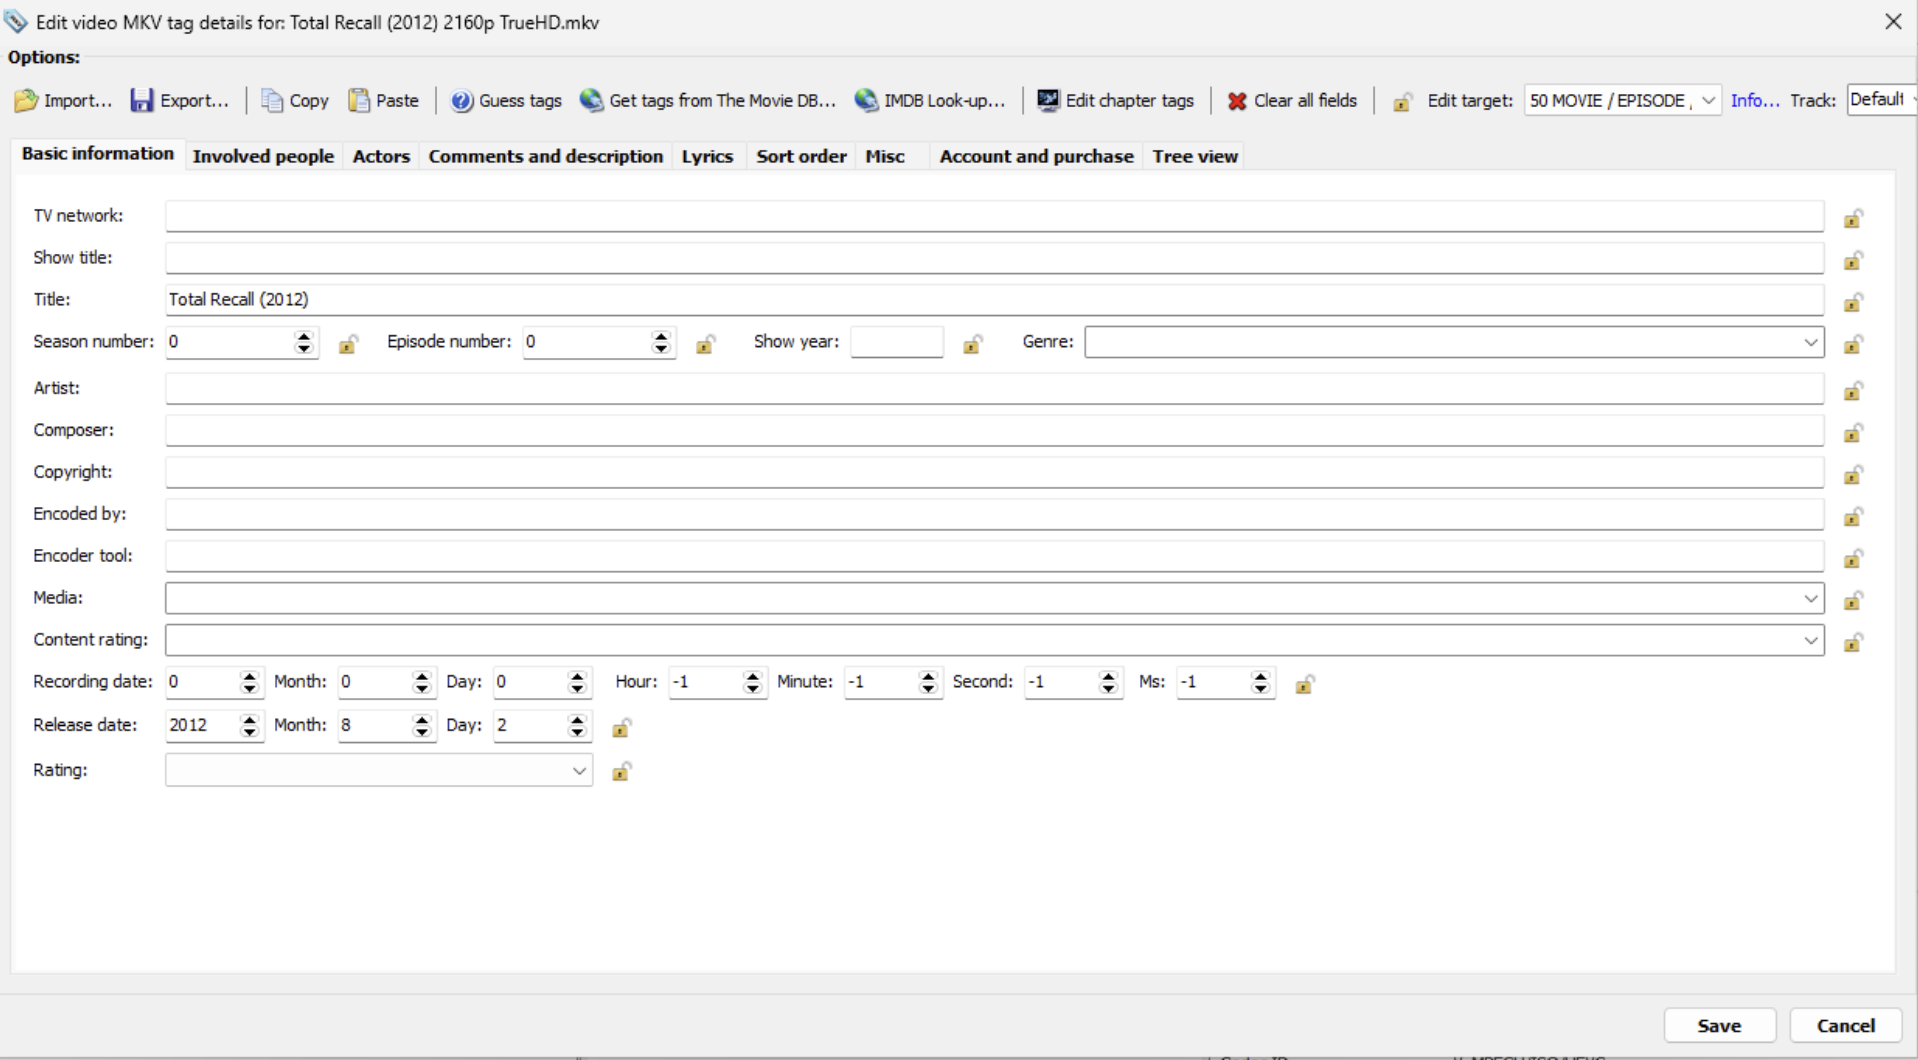Open Account and purchase tab

(1036, 156)
